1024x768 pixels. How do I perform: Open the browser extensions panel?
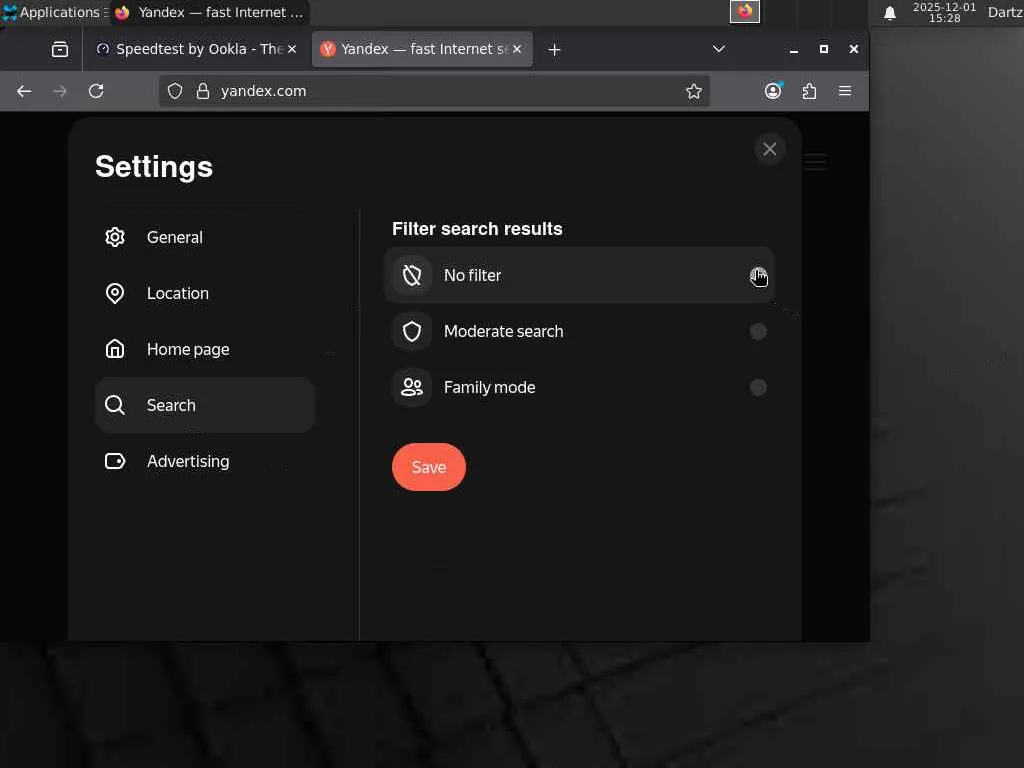pyautogui.click(x=809, y=91)
